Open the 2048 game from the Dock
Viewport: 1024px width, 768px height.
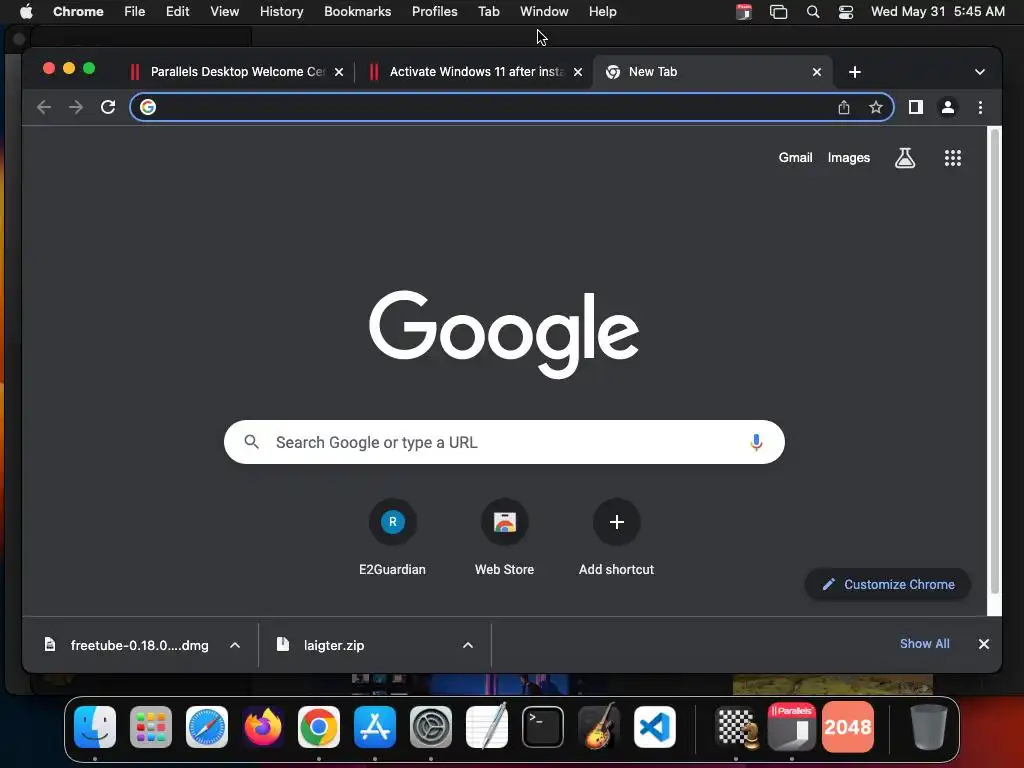(x=848, y=727)
